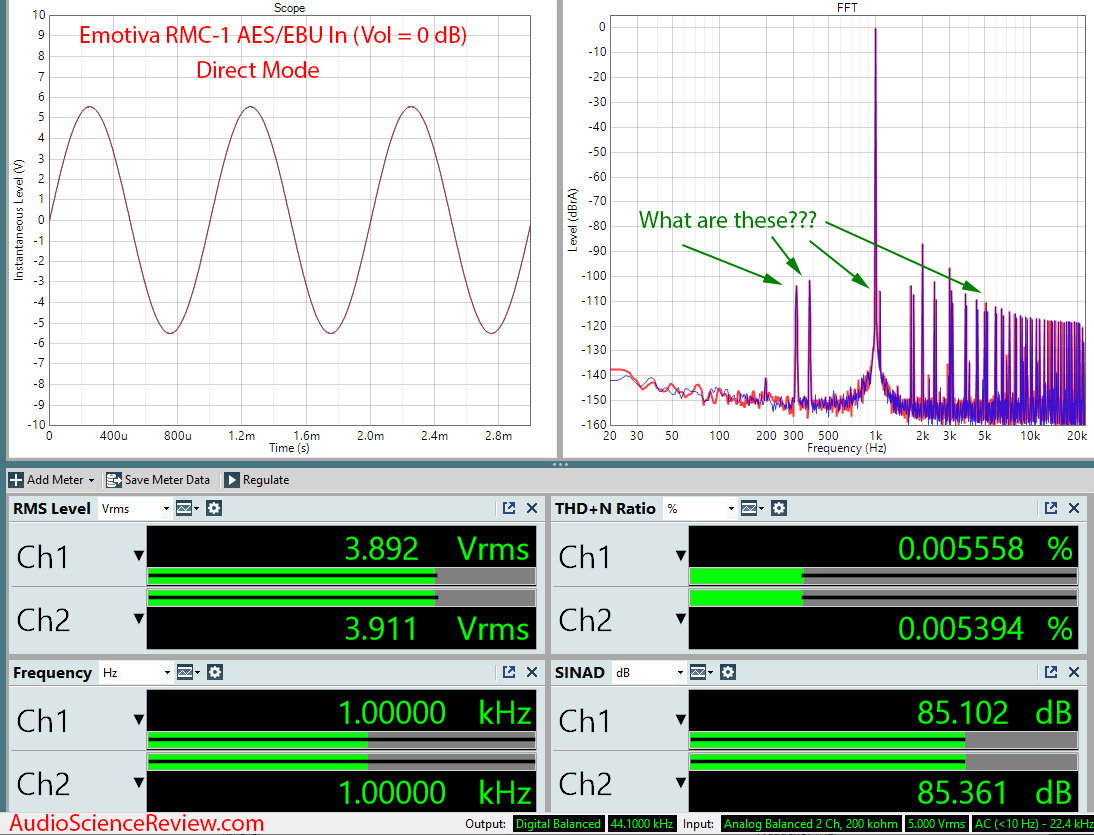Click the Frequency Ch1 1.00000 kHz reading
1094x835 pixels.
tap(435, 712)
